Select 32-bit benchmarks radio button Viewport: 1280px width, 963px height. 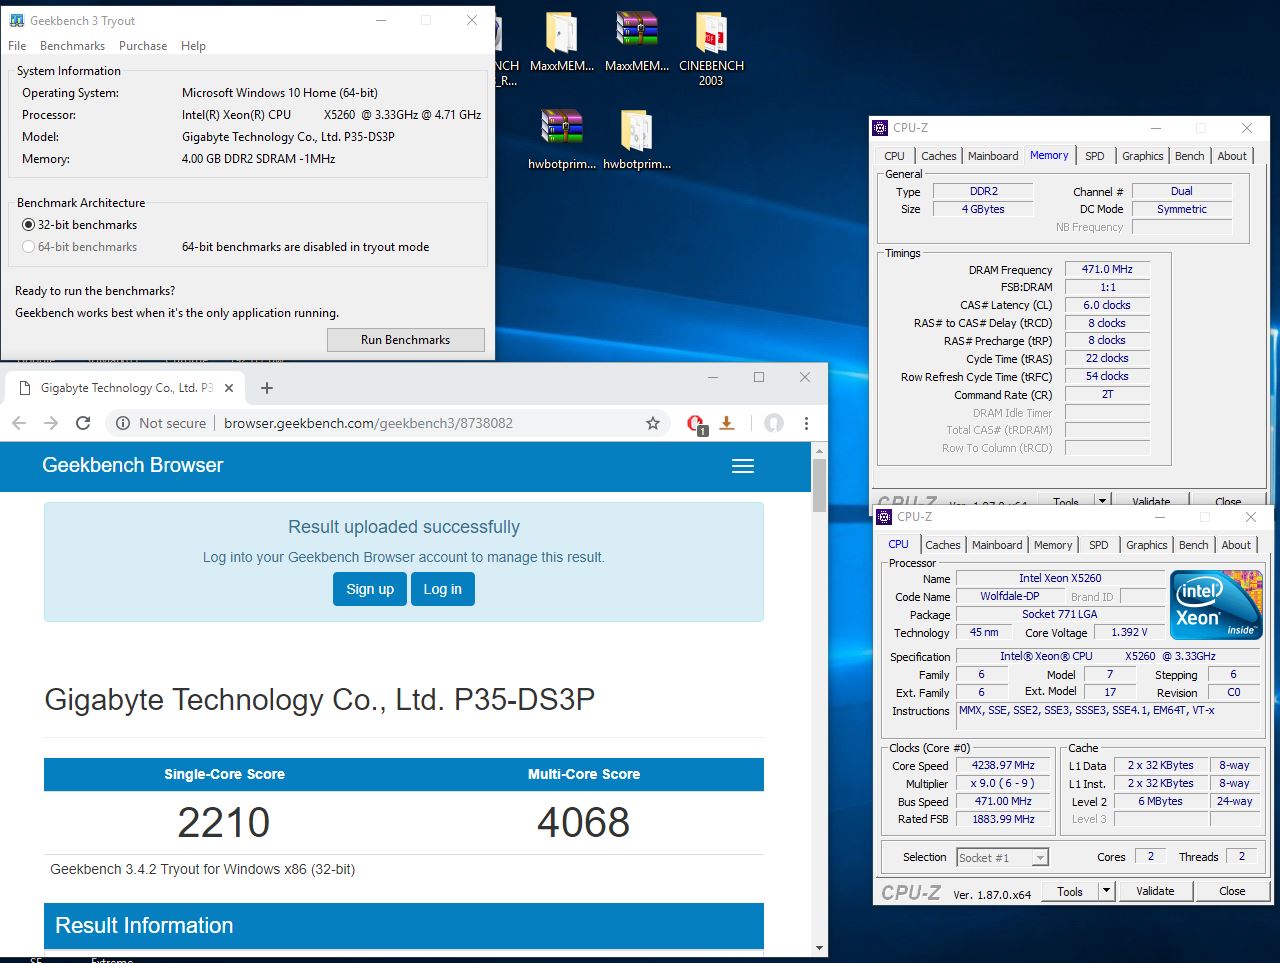28,225
